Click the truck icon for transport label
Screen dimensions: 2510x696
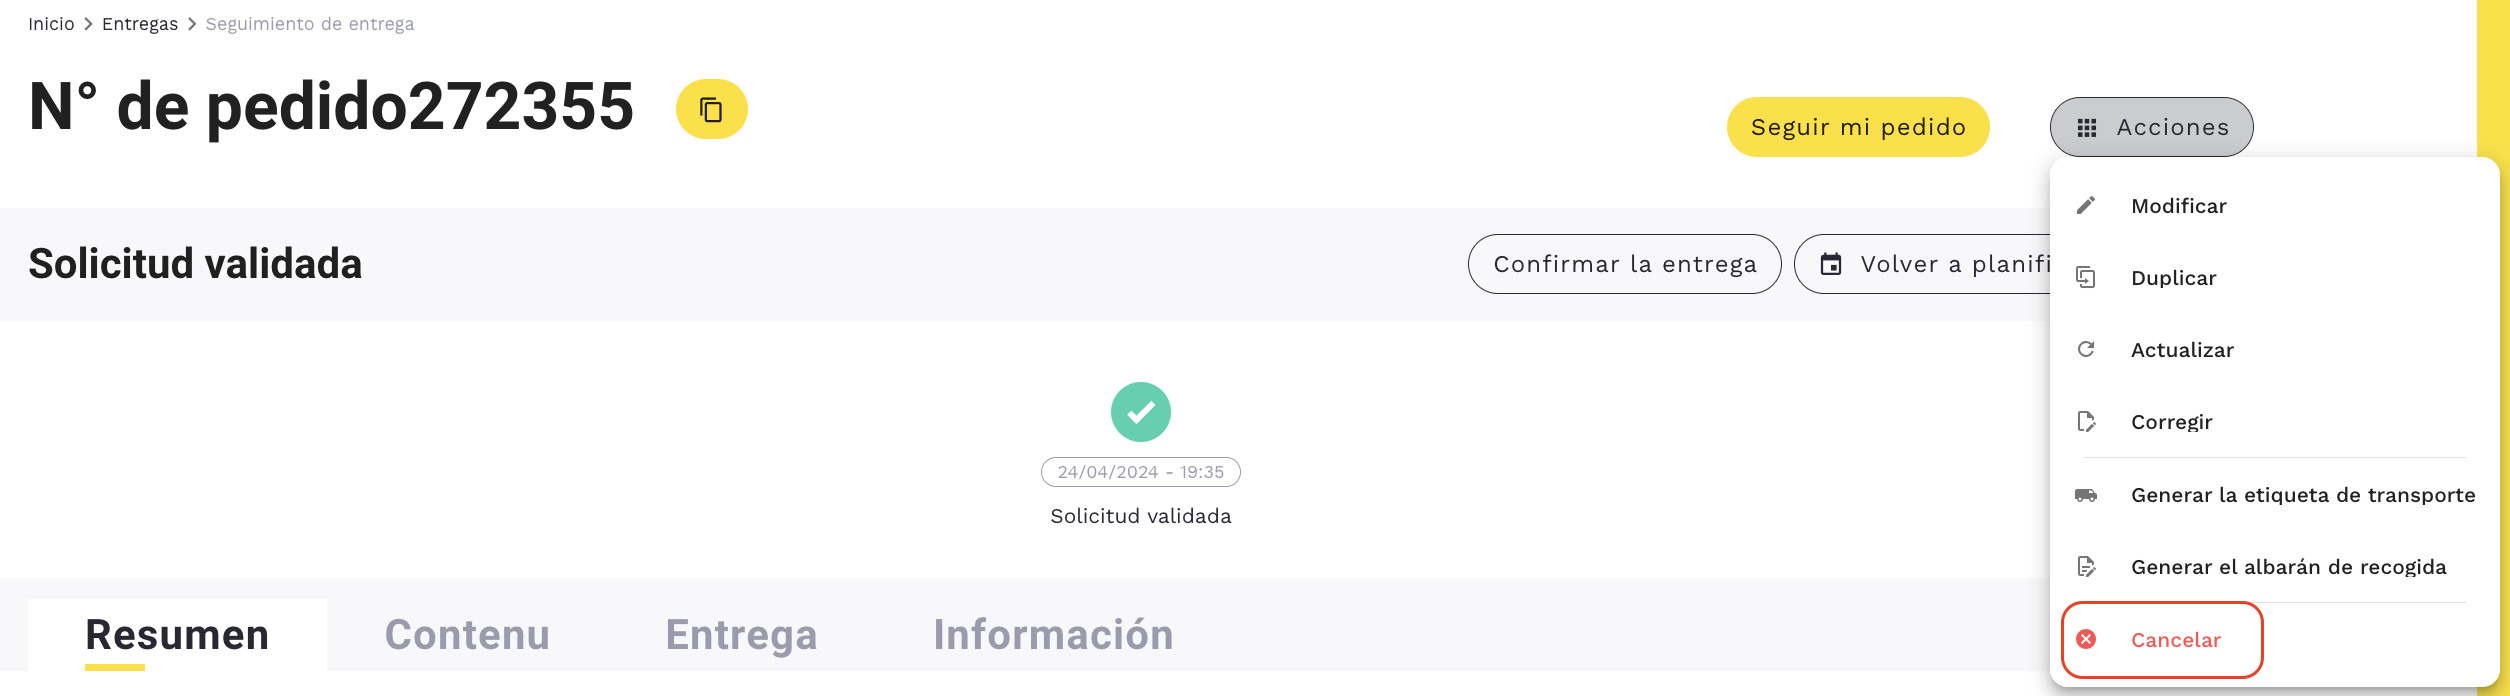(x=2086, y=495)
